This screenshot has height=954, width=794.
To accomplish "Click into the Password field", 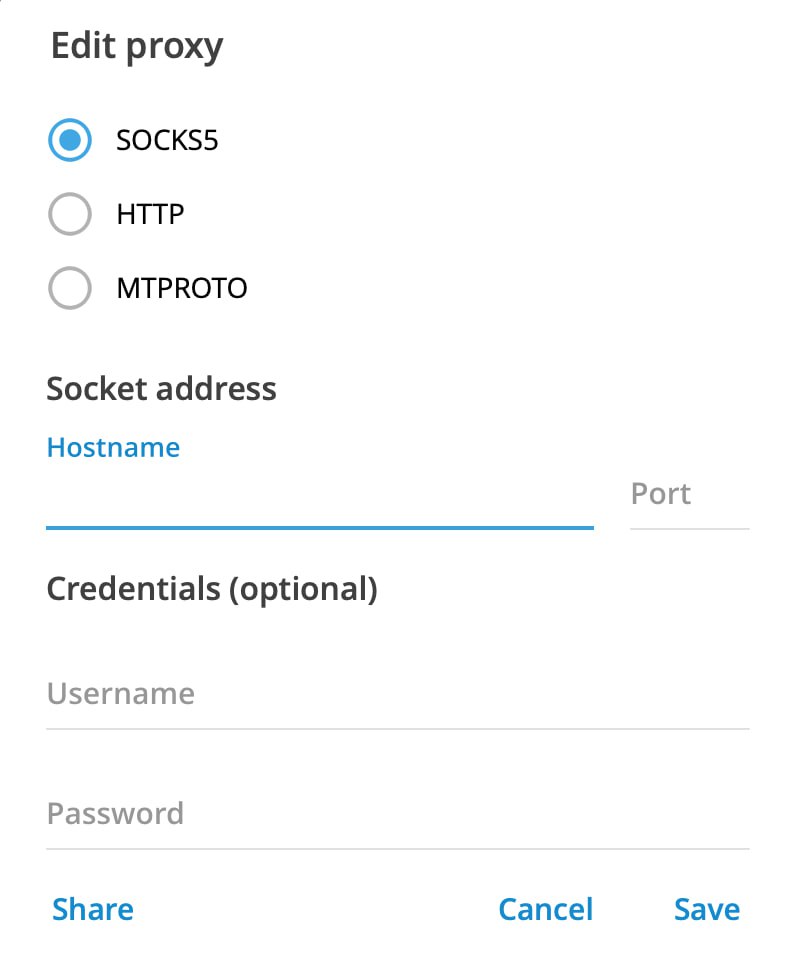I will [397, 813].
